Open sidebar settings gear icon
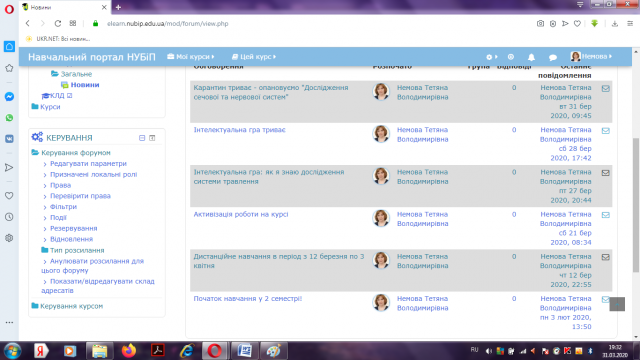The height and width of the screenshot is (360, 640). [9, 238]
